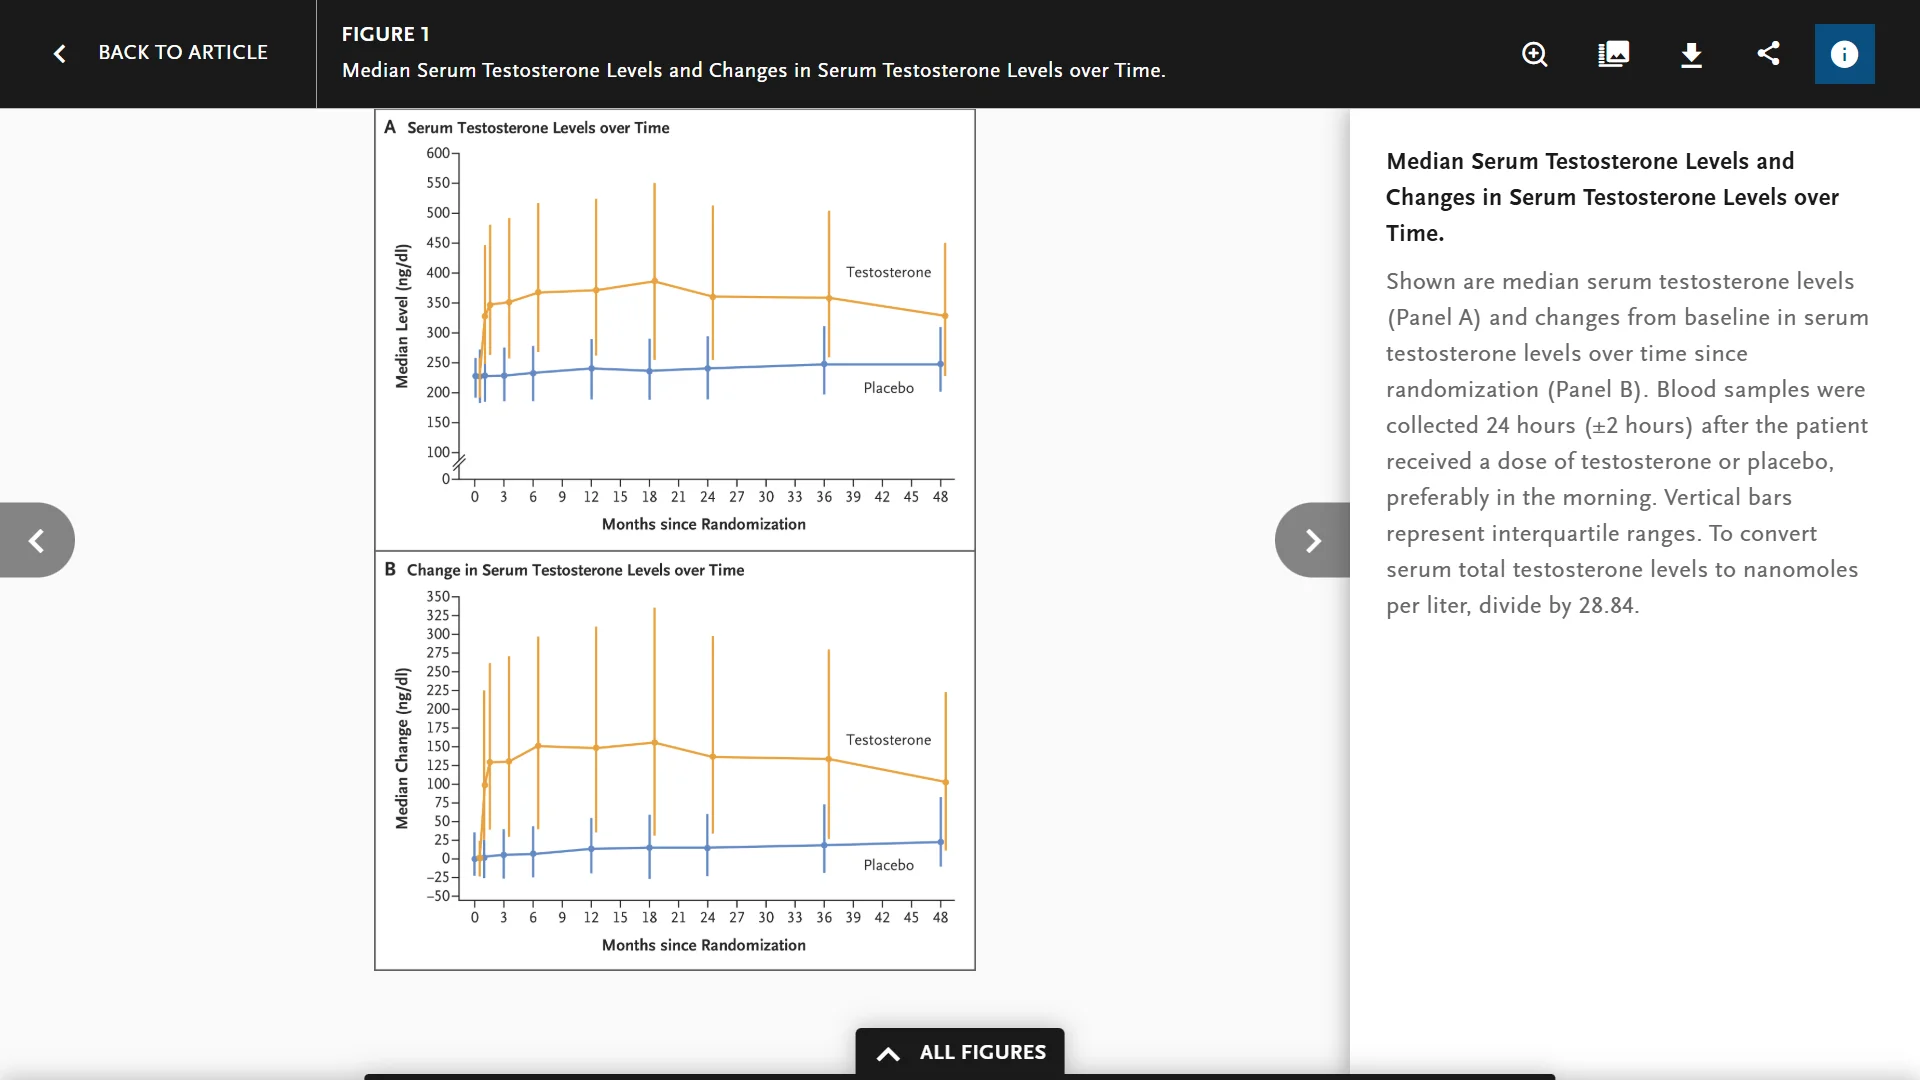The height and width of the screenshot is (1080, 1920).
Task: Click BACK TO ARTICLE link
Action: pyautogui.click(x=183, y=52)
